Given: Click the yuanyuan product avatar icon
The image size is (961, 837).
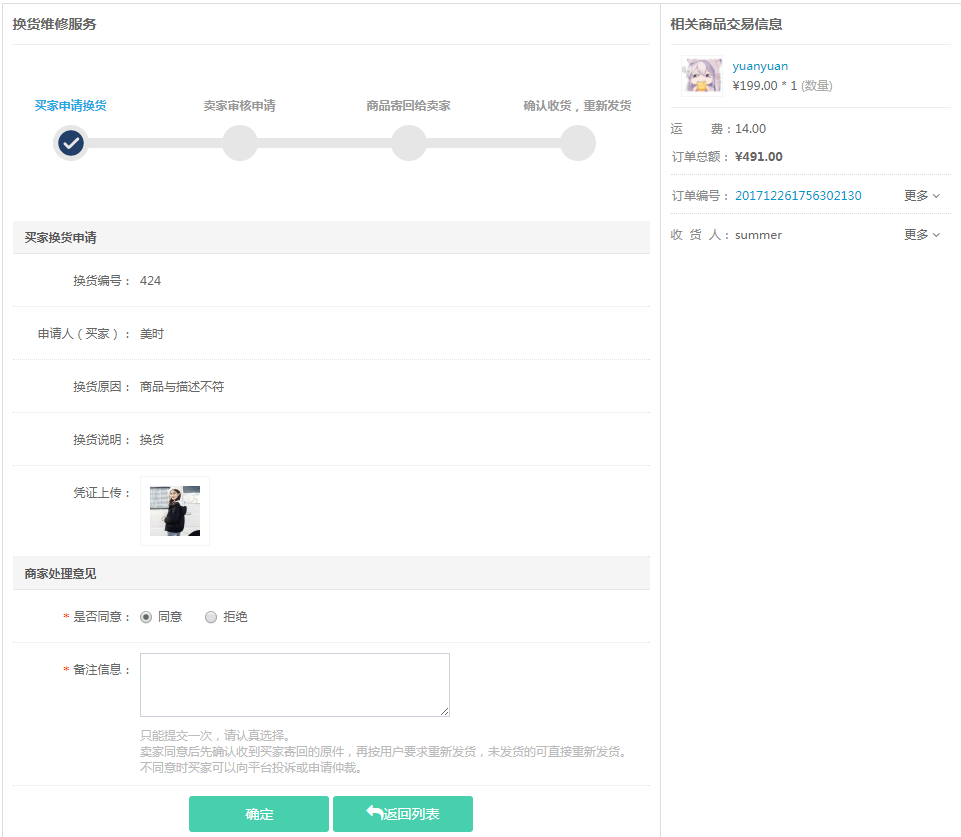Looking at the screenshot, I should [703, 75].
